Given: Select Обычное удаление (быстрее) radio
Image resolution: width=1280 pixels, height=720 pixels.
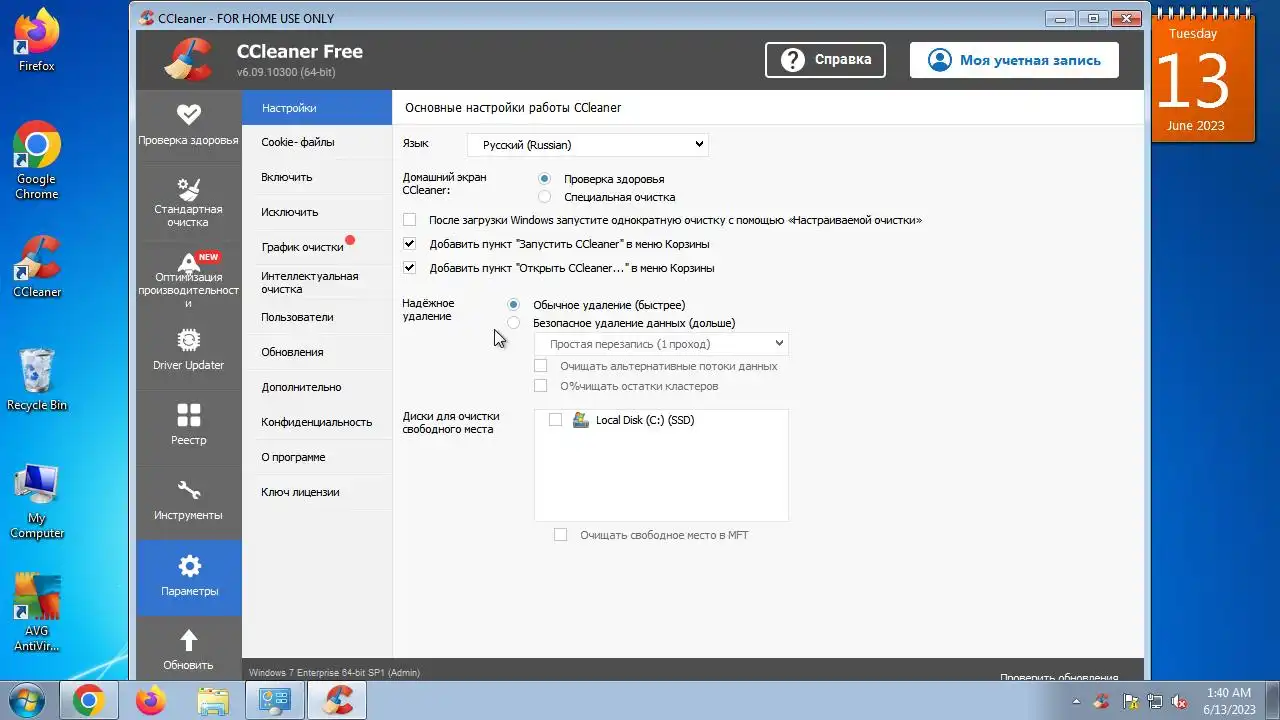Looking at the screenshot, I should pos(513,305).
